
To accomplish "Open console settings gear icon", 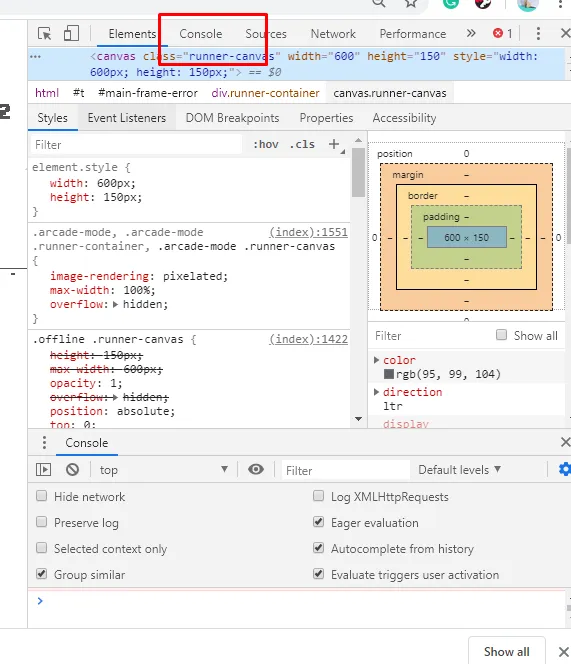I will 565,469.
